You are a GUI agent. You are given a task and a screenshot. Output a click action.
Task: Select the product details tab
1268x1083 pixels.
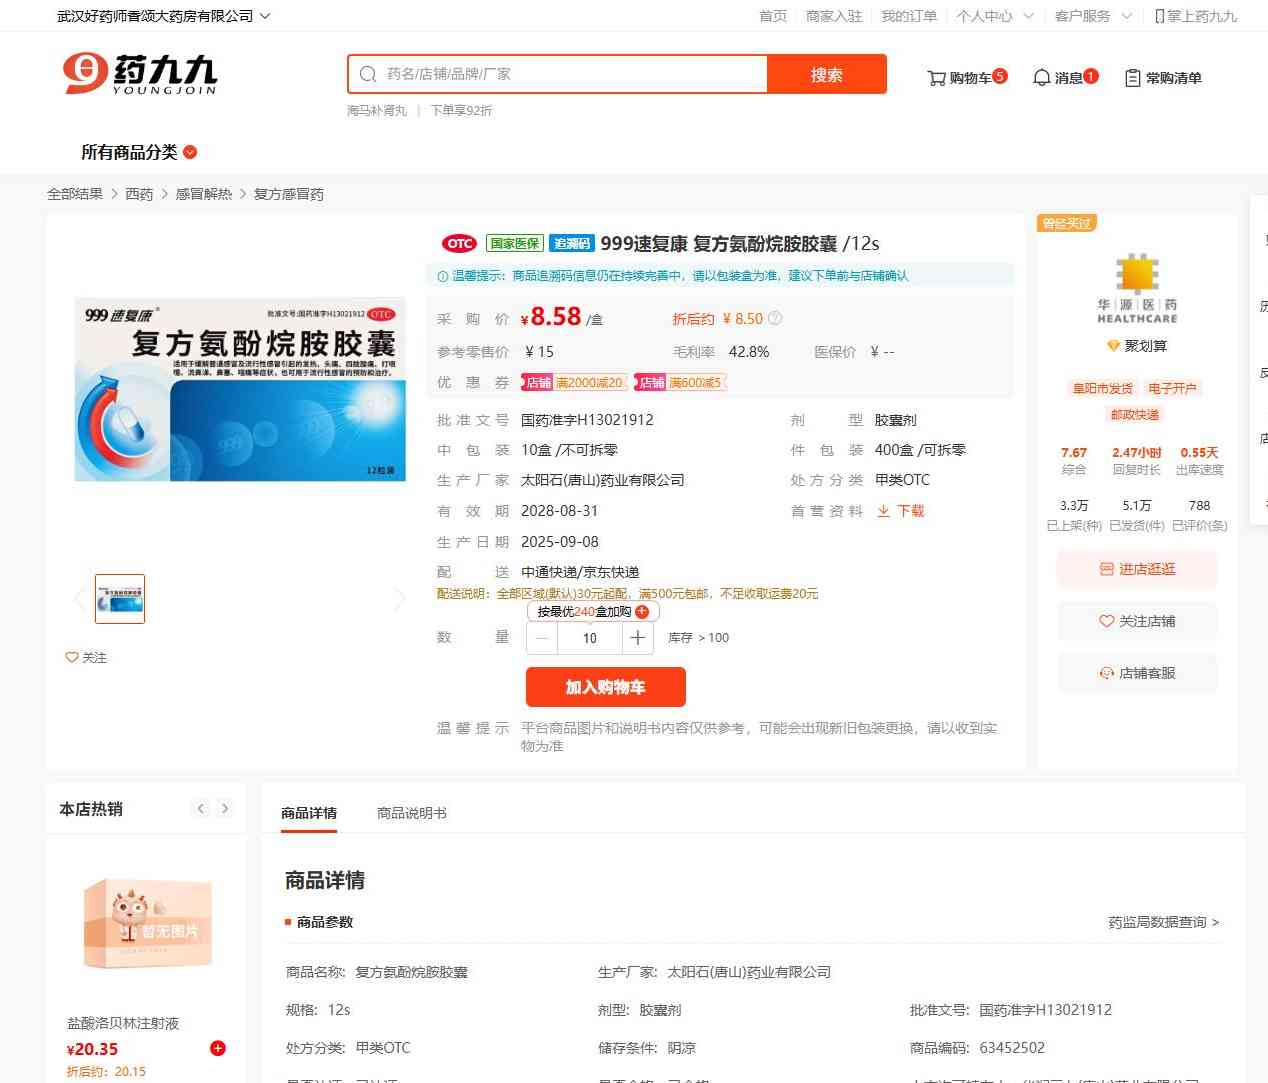point(309,813)
